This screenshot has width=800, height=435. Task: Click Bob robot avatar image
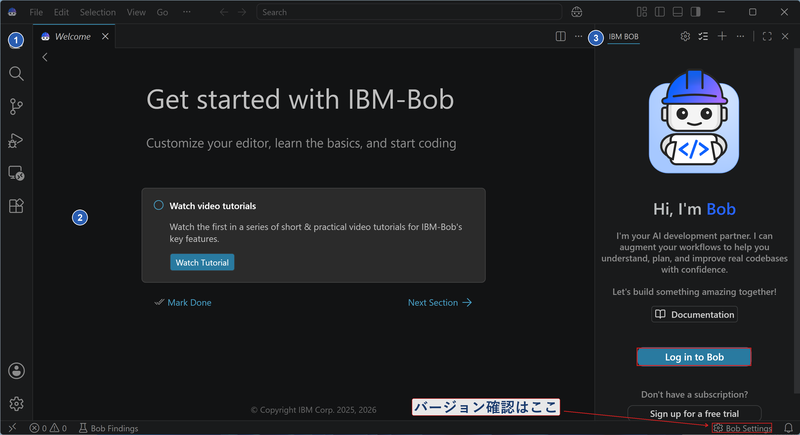point(694,122)
